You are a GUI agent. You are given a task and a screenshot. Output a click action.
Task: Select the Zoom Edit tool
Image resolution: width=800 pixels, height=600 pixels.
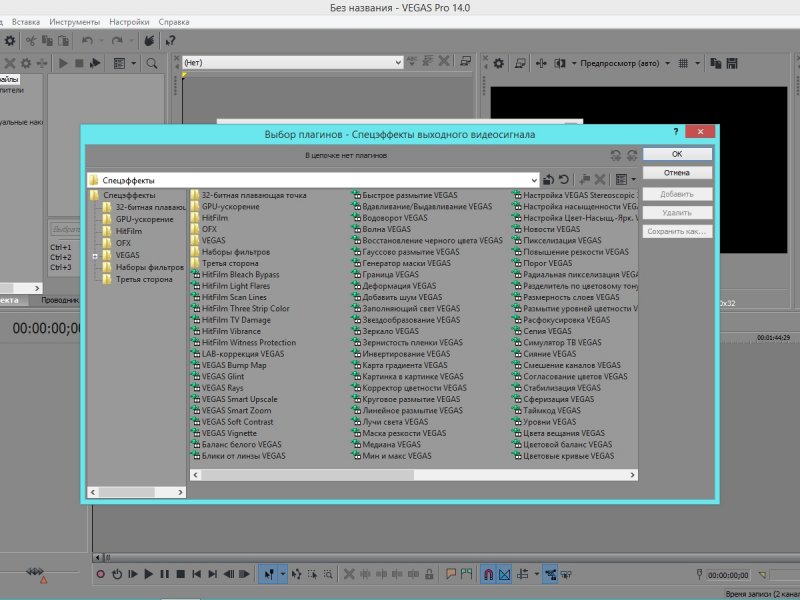[x=328, y=574]
